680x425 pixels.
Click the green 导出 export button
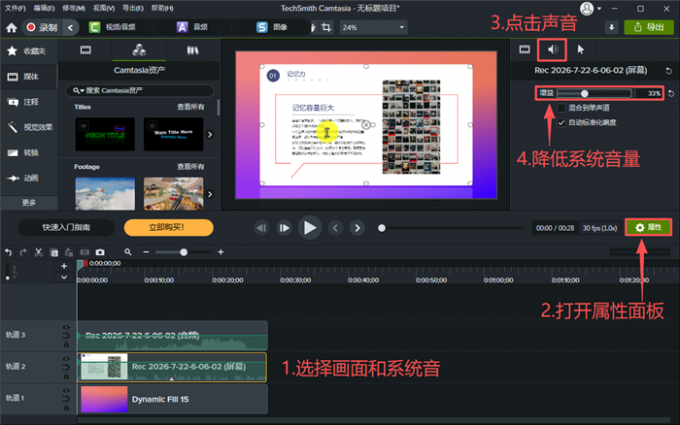pyautogui.click(x=649, y=27)
